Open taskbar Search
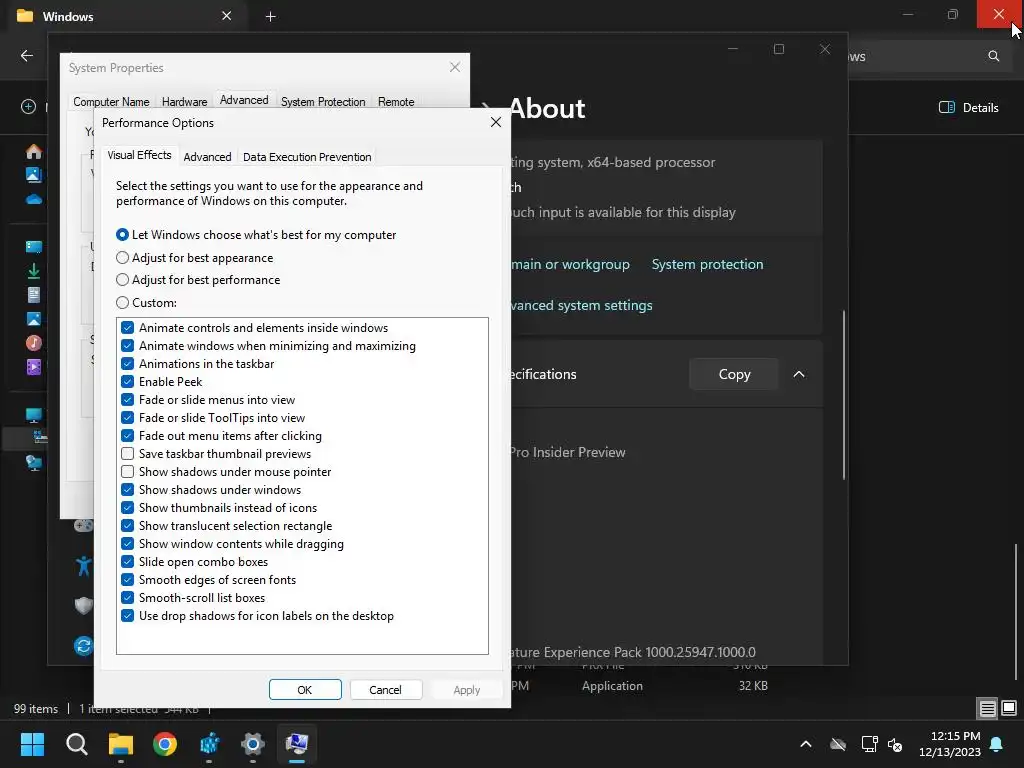This screenshot has width=1024, height=768. [x=76, y=744]
